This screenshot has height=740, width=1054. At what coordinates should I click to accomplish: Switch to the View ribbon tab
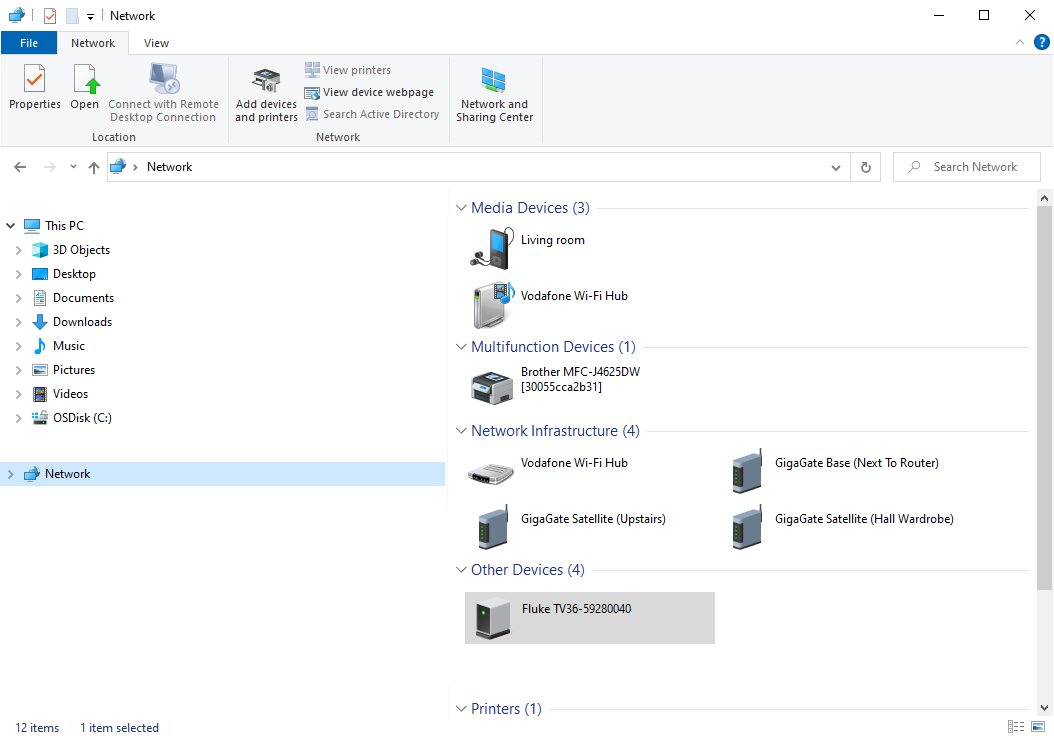[x=156, y=43]
